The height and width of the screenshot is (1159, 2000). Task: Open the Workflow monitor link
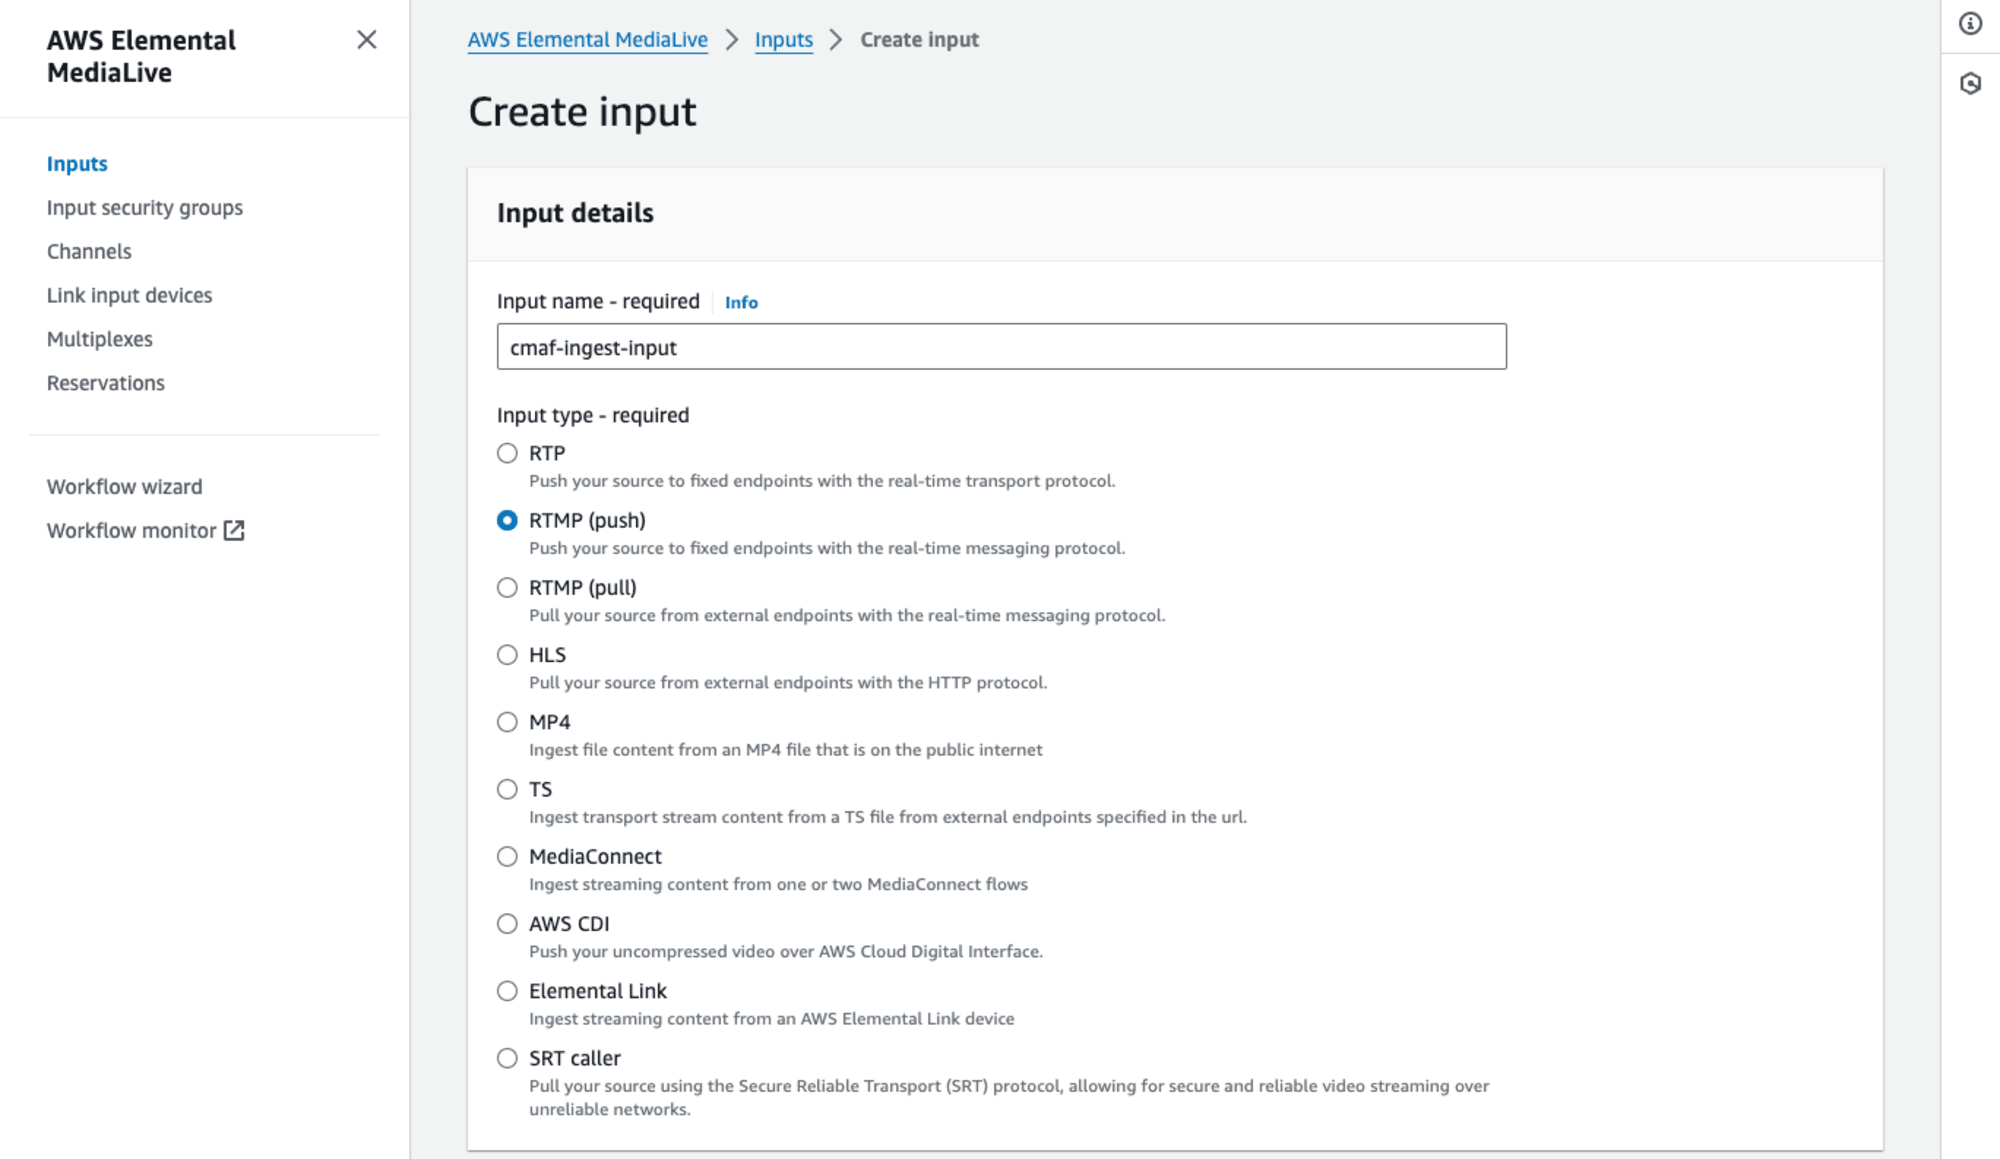(x=132, y=531)
